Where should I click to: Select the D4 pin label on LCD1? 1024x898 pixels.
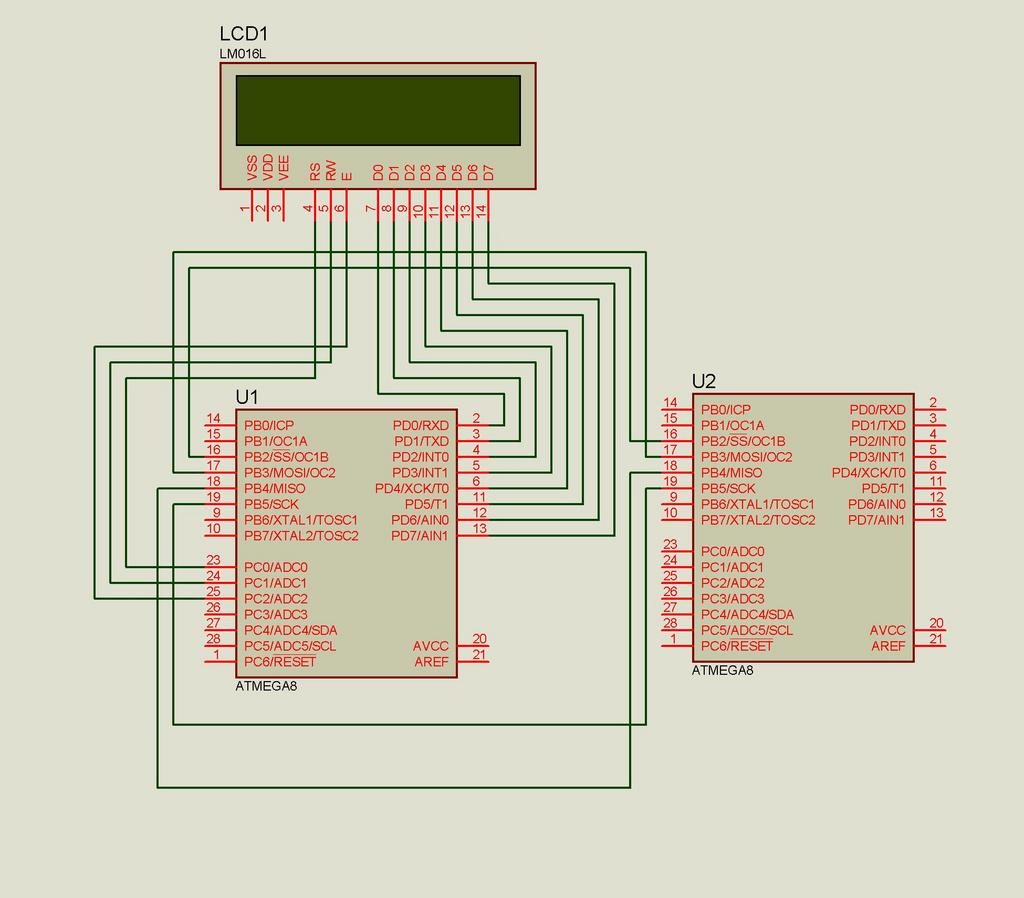click(x=441, y=172)
